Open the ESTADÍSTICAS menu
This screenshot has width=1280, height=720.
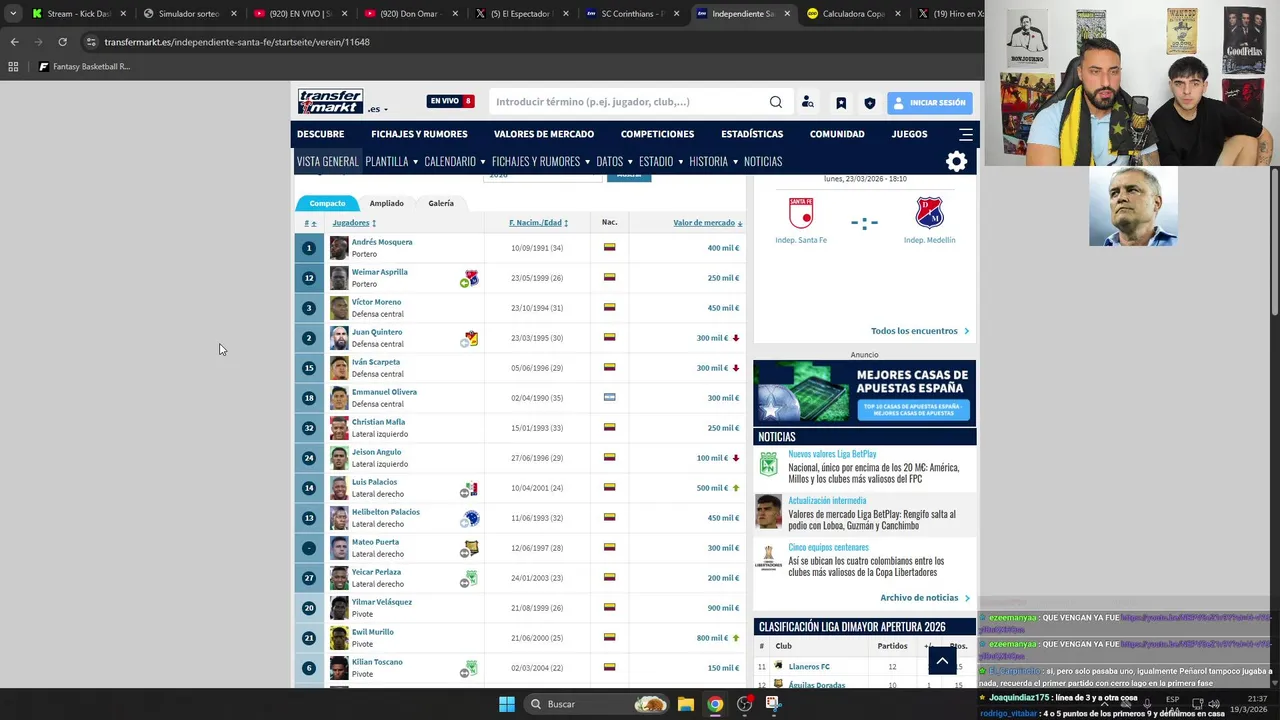pos(752,134)
